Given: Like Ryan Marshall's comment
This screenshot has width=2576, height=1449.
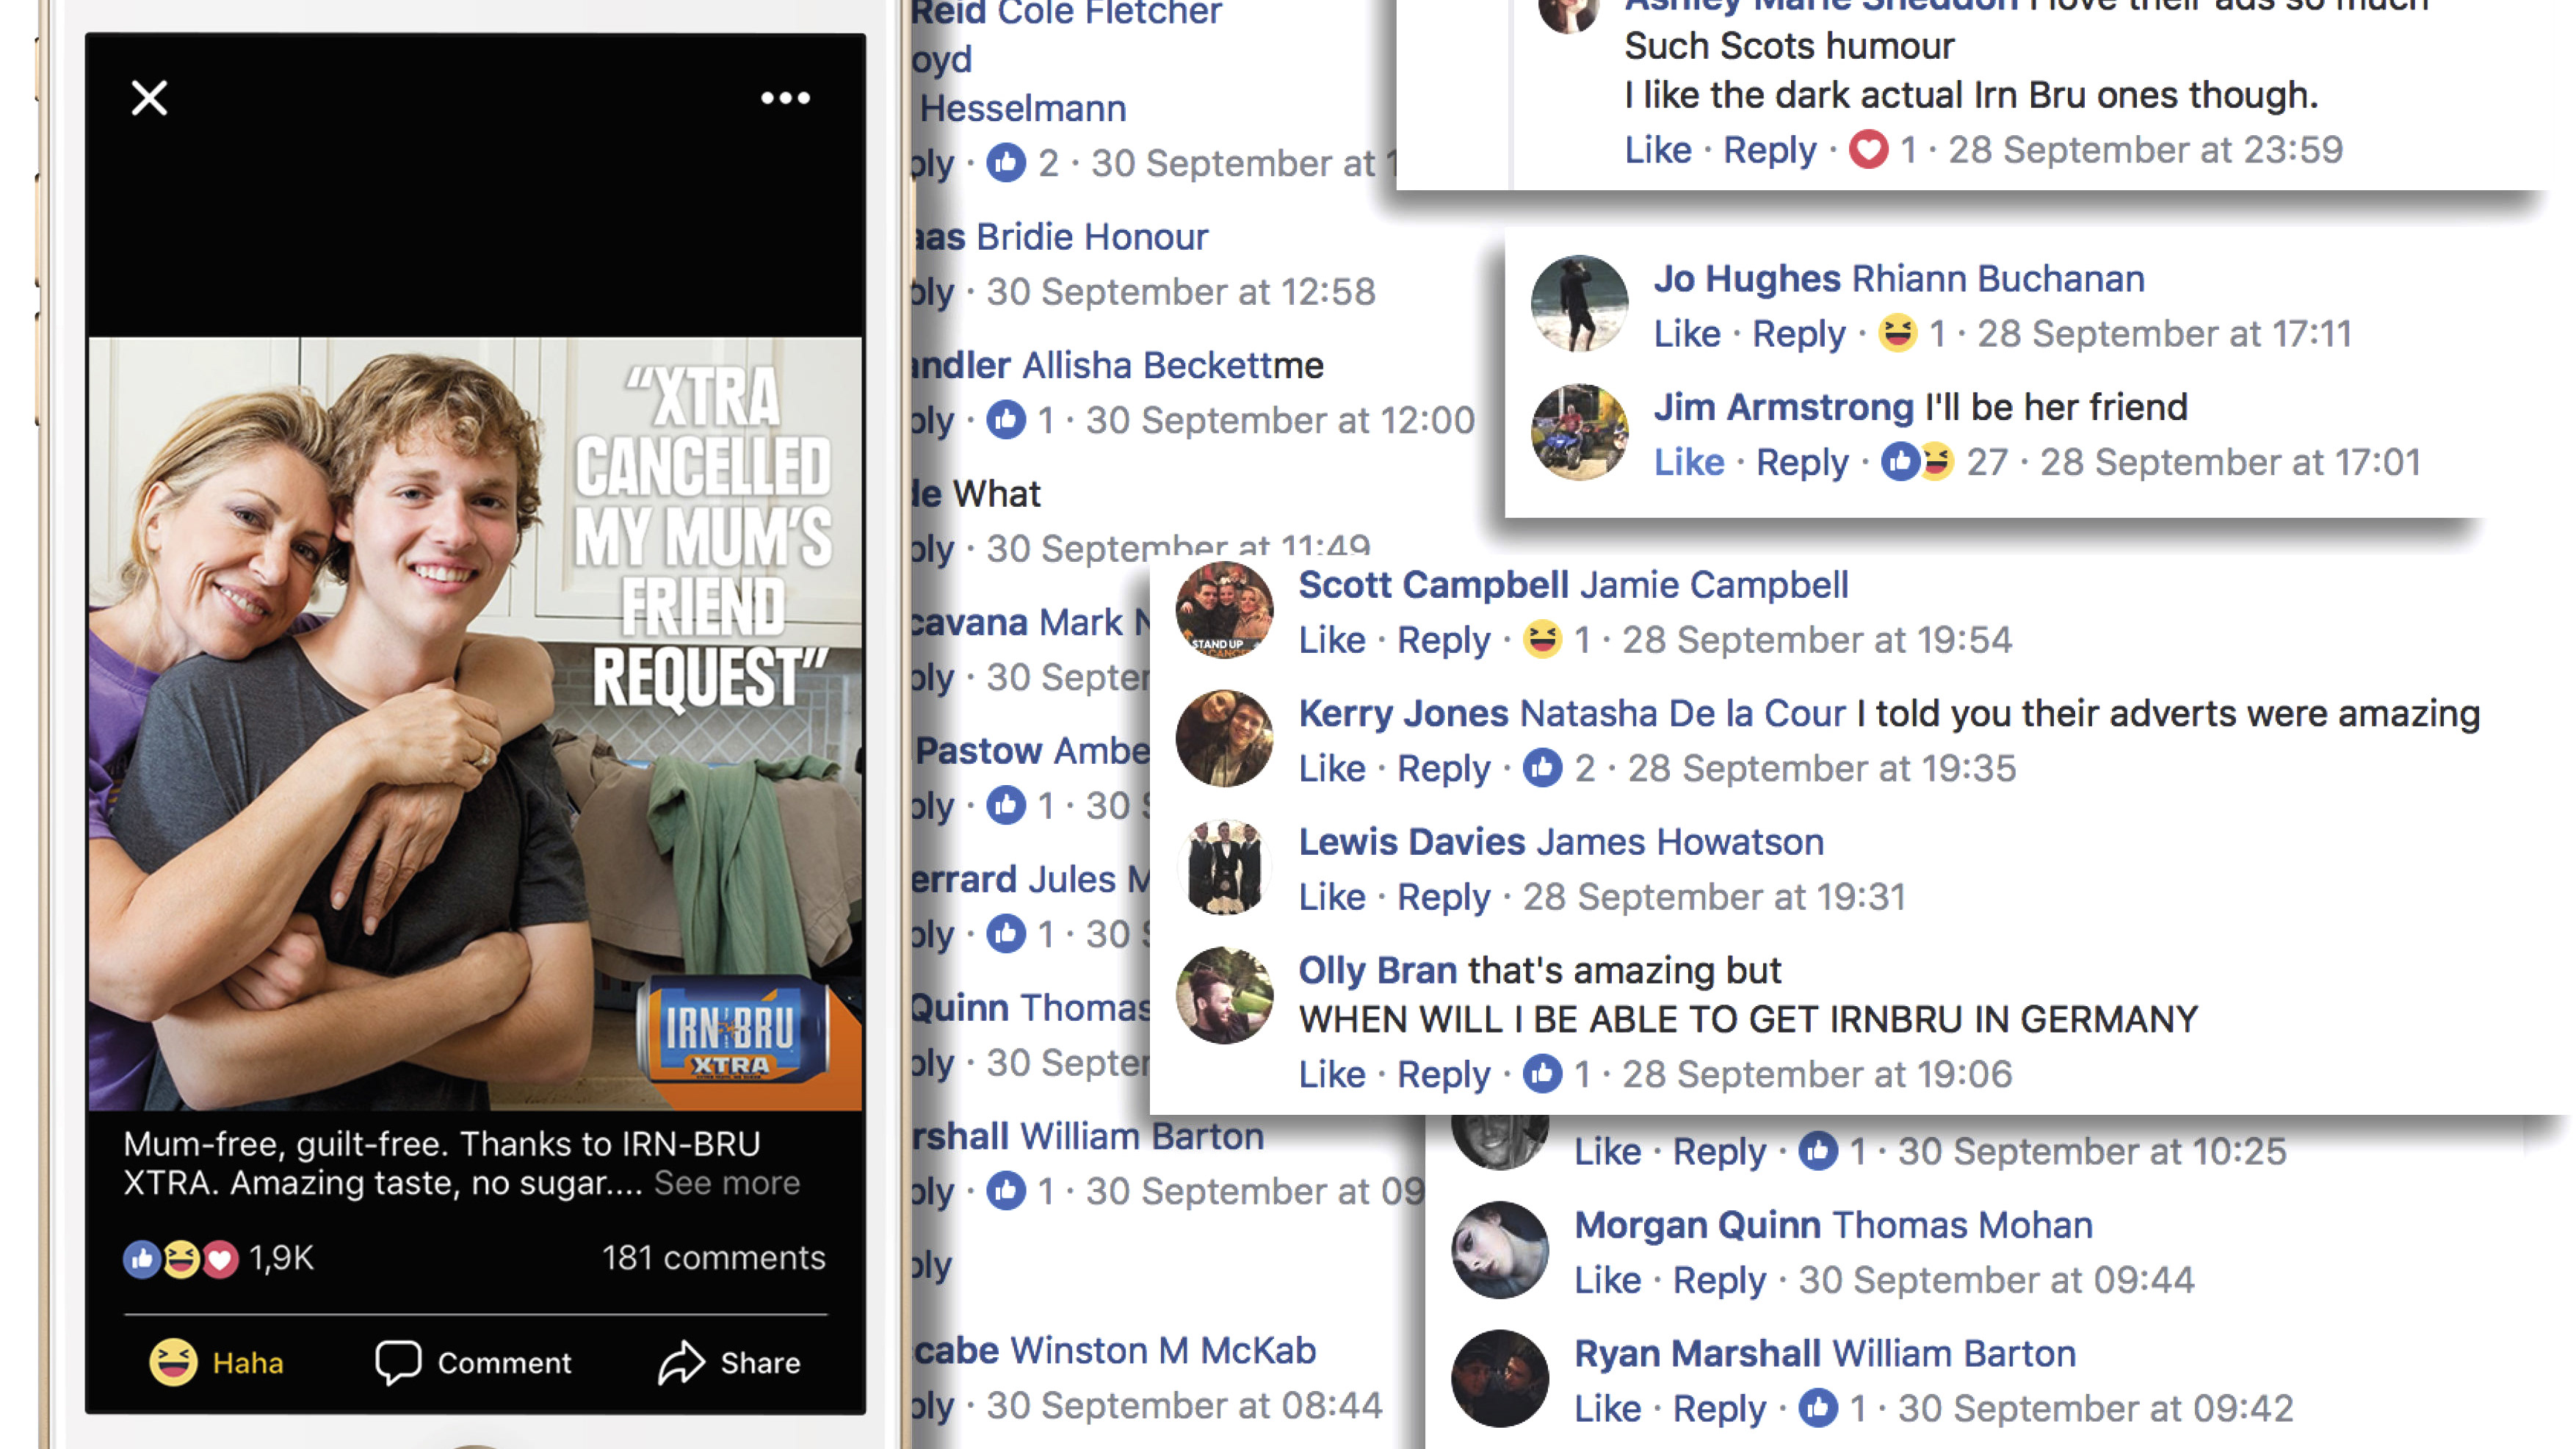Looking at the screenshot, I should [x=1607, y=1408].
